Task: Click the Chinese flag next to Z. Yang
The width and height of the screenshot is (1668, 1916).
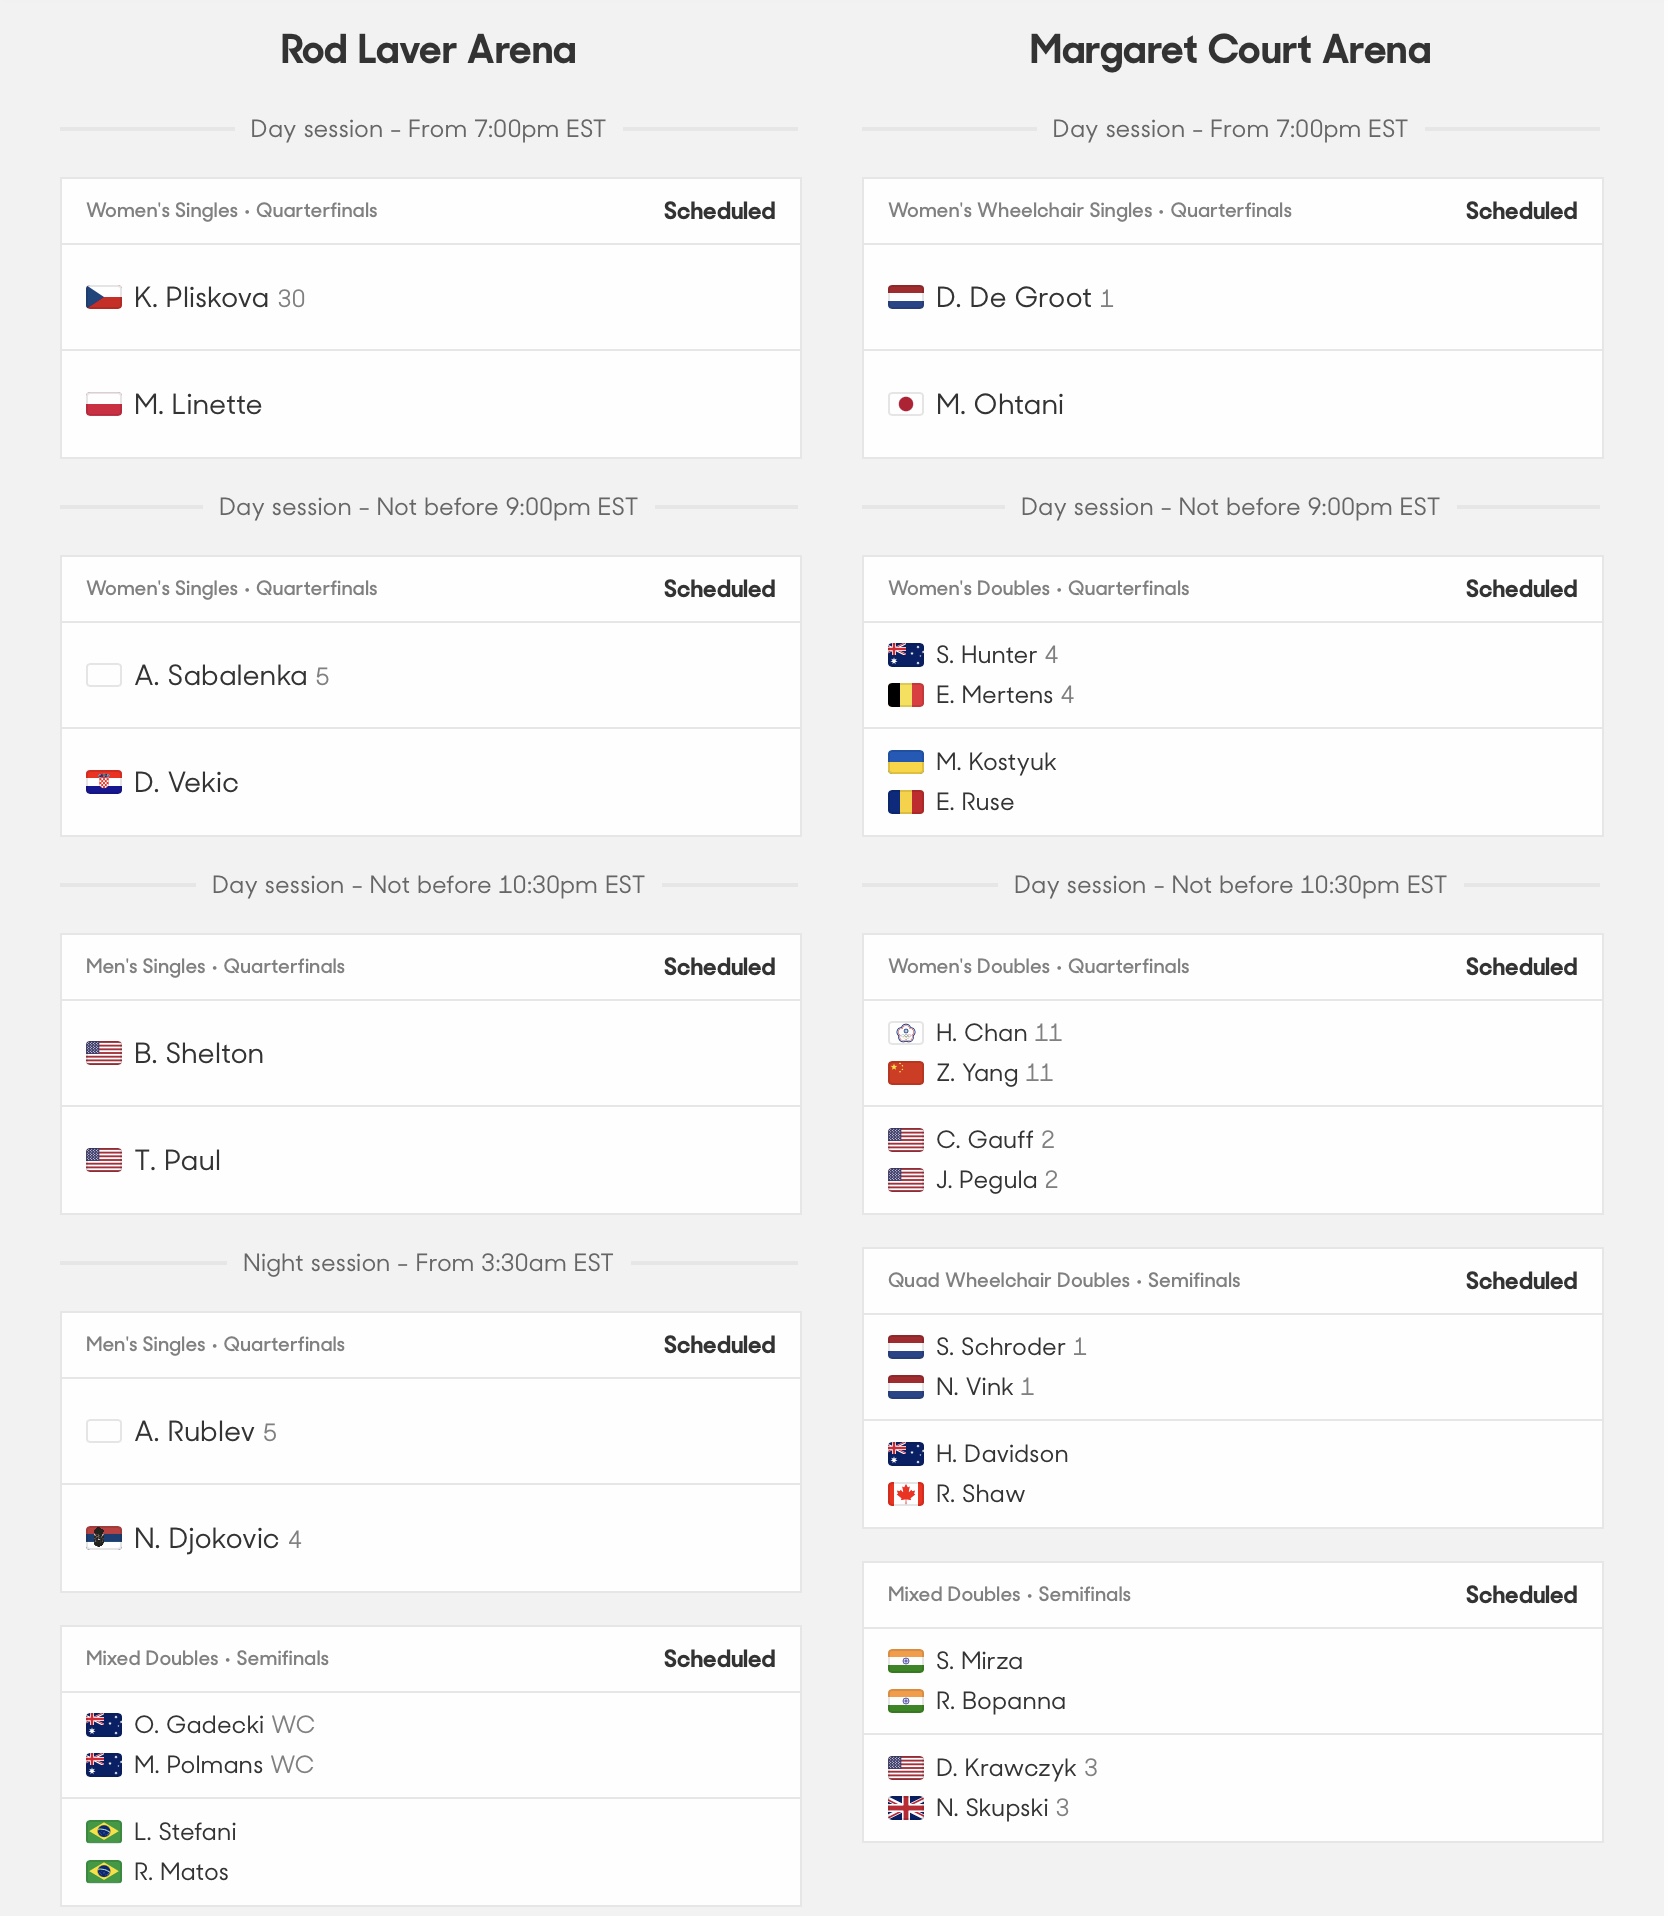Action: click(906, 1073)
